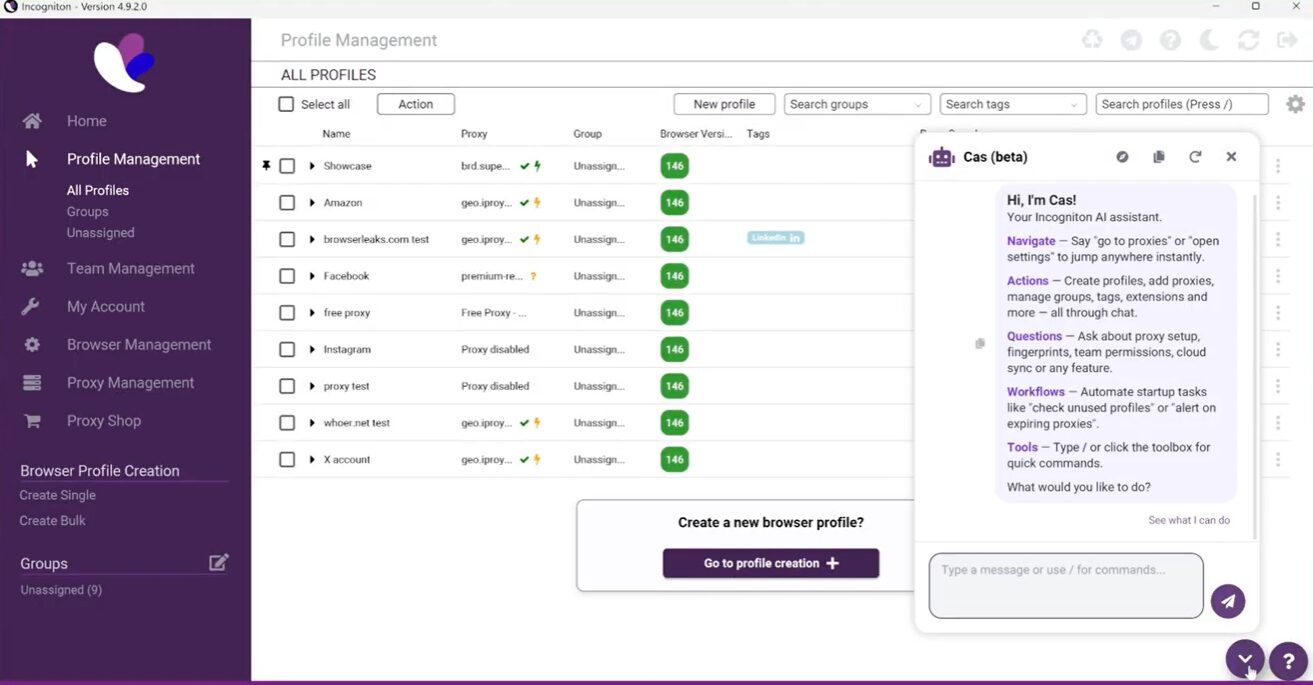
Task: Toggle dark mode moon icon
Action: 1209,40
